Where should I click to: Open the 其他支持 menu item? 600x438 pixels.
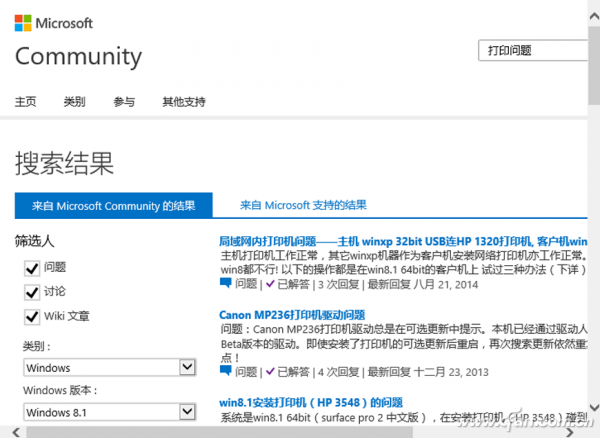(184, 102)
